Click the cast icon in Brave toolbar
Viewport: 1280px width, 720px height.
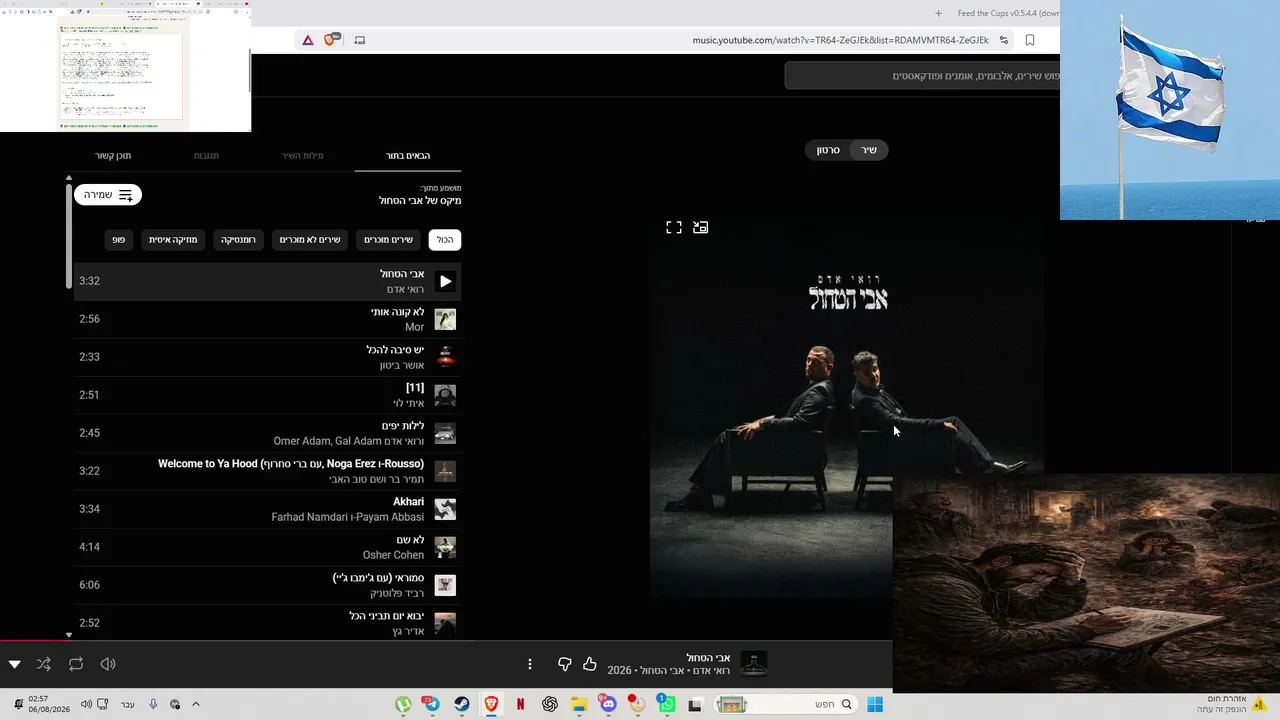(x=360, y=40)
